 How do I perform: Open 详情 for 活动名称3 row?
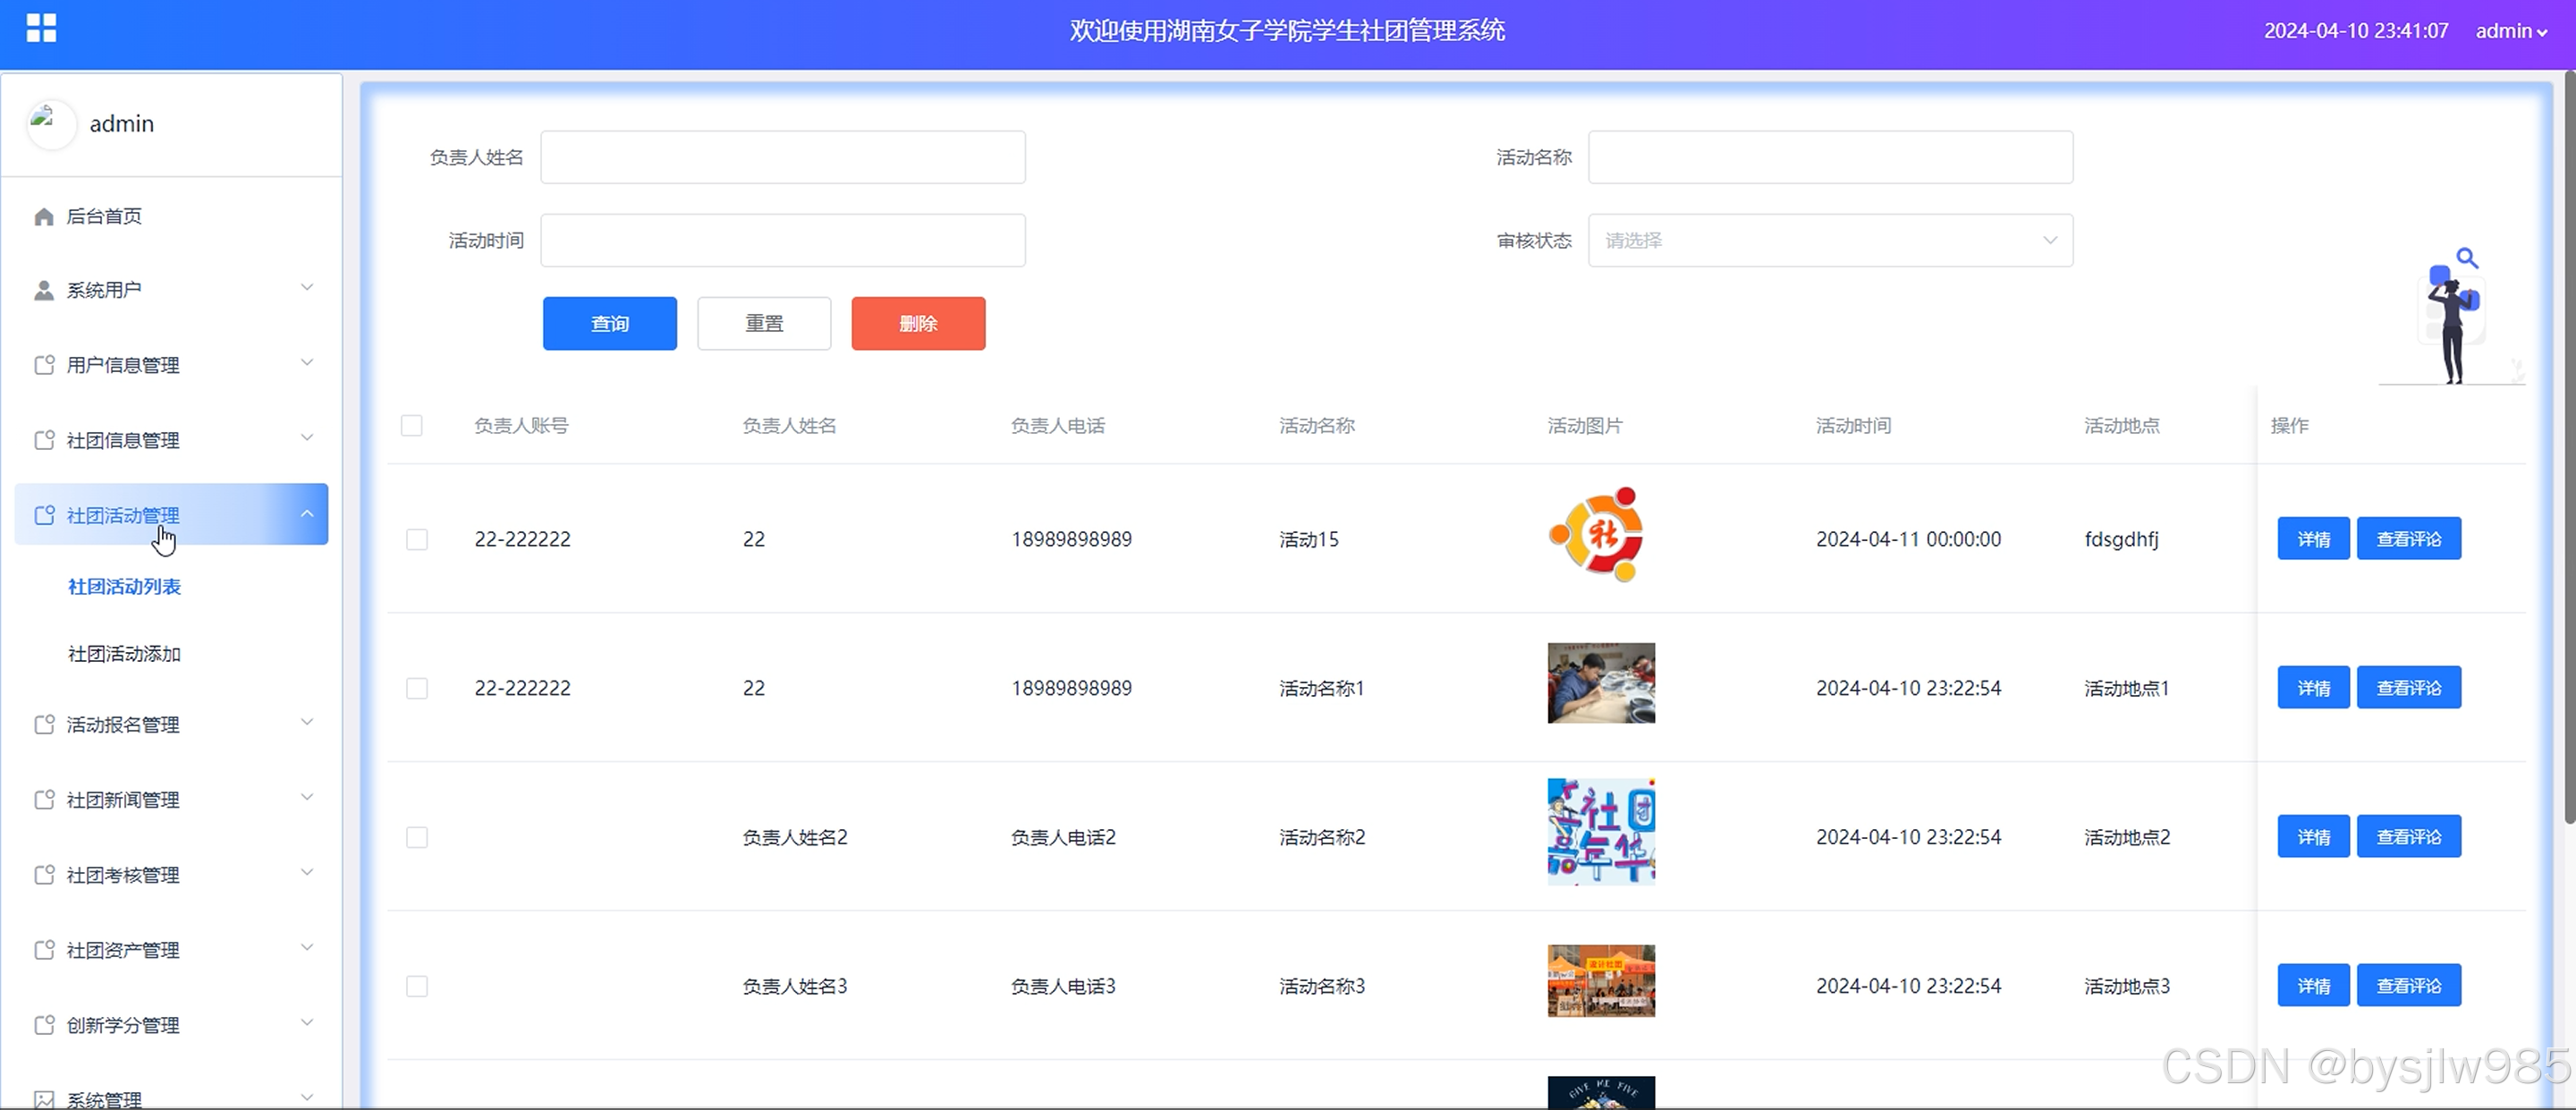(x=2313, y=986)
